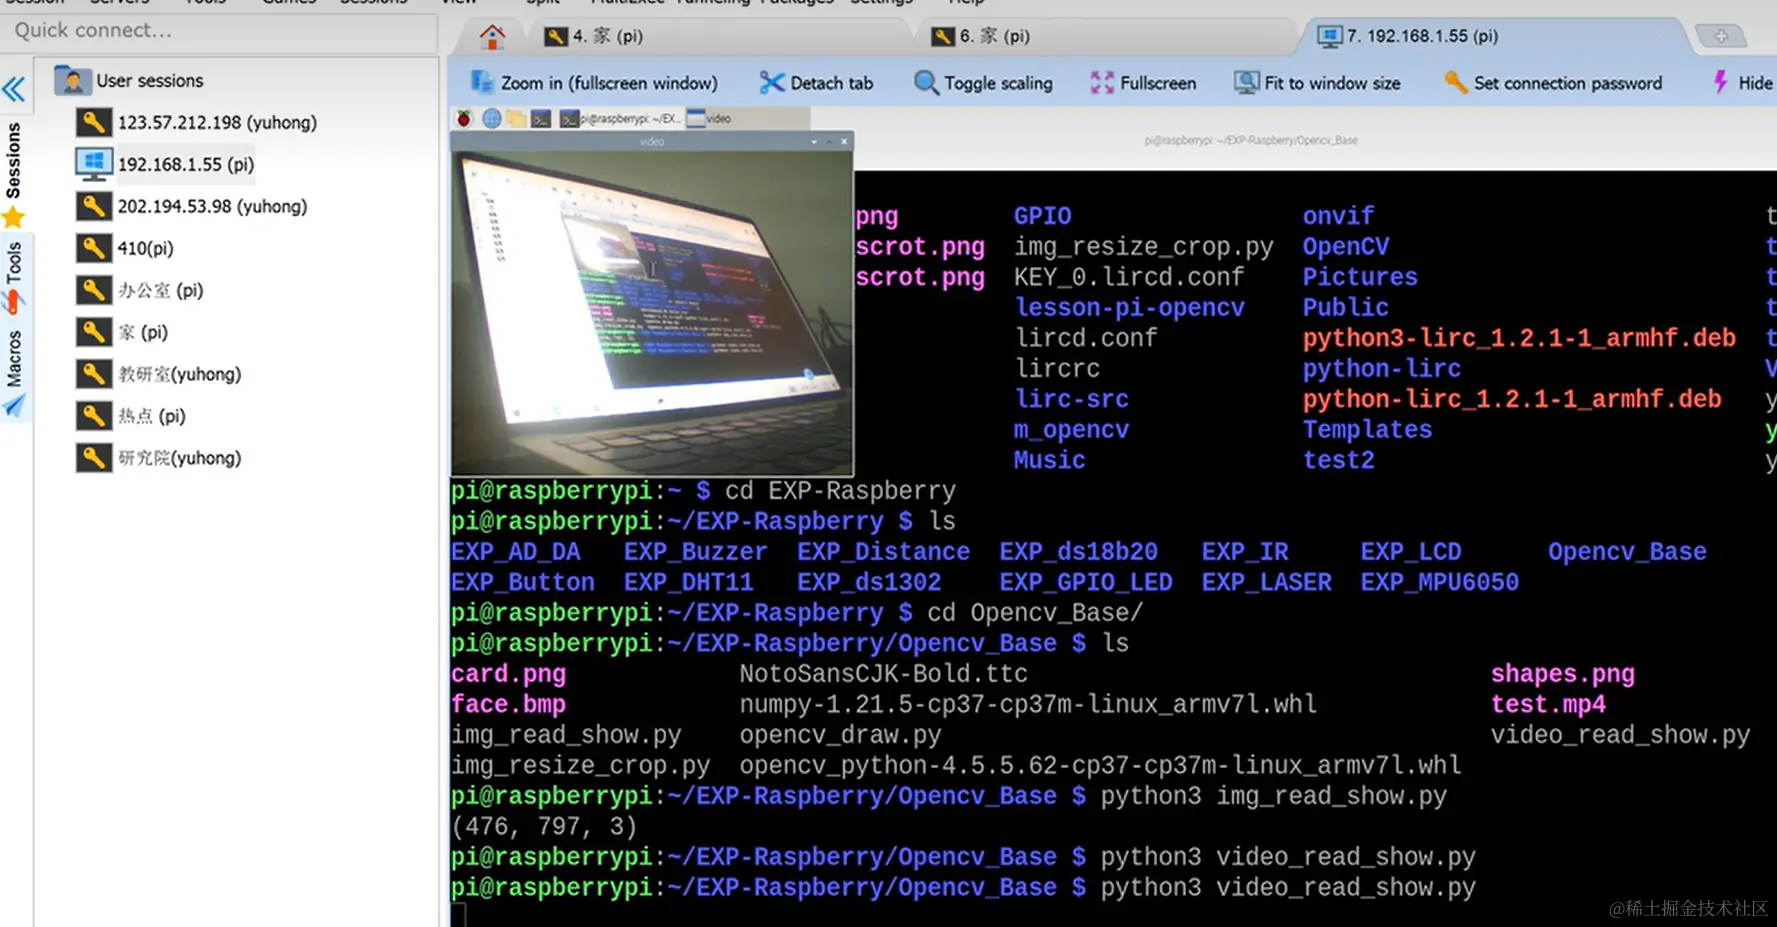This screenshot has width=1777, height=927.
Task: Switch to the Sessions sidebar tab
Action: click(x=14, y=160)
